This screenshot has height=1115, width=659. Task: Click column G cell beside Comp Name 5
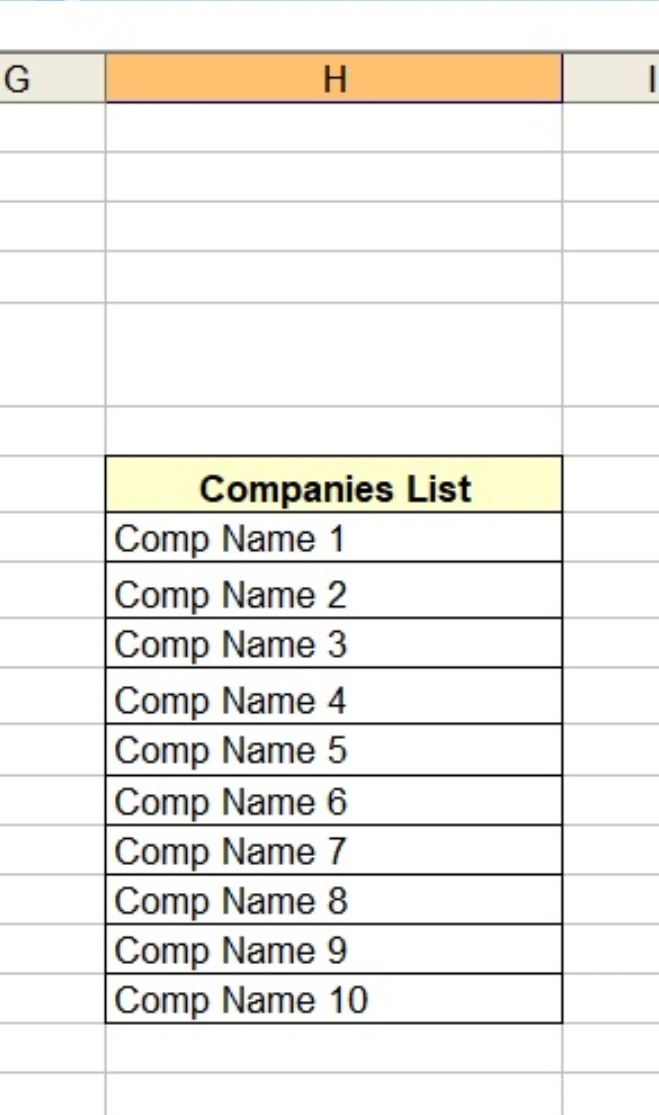52,749
